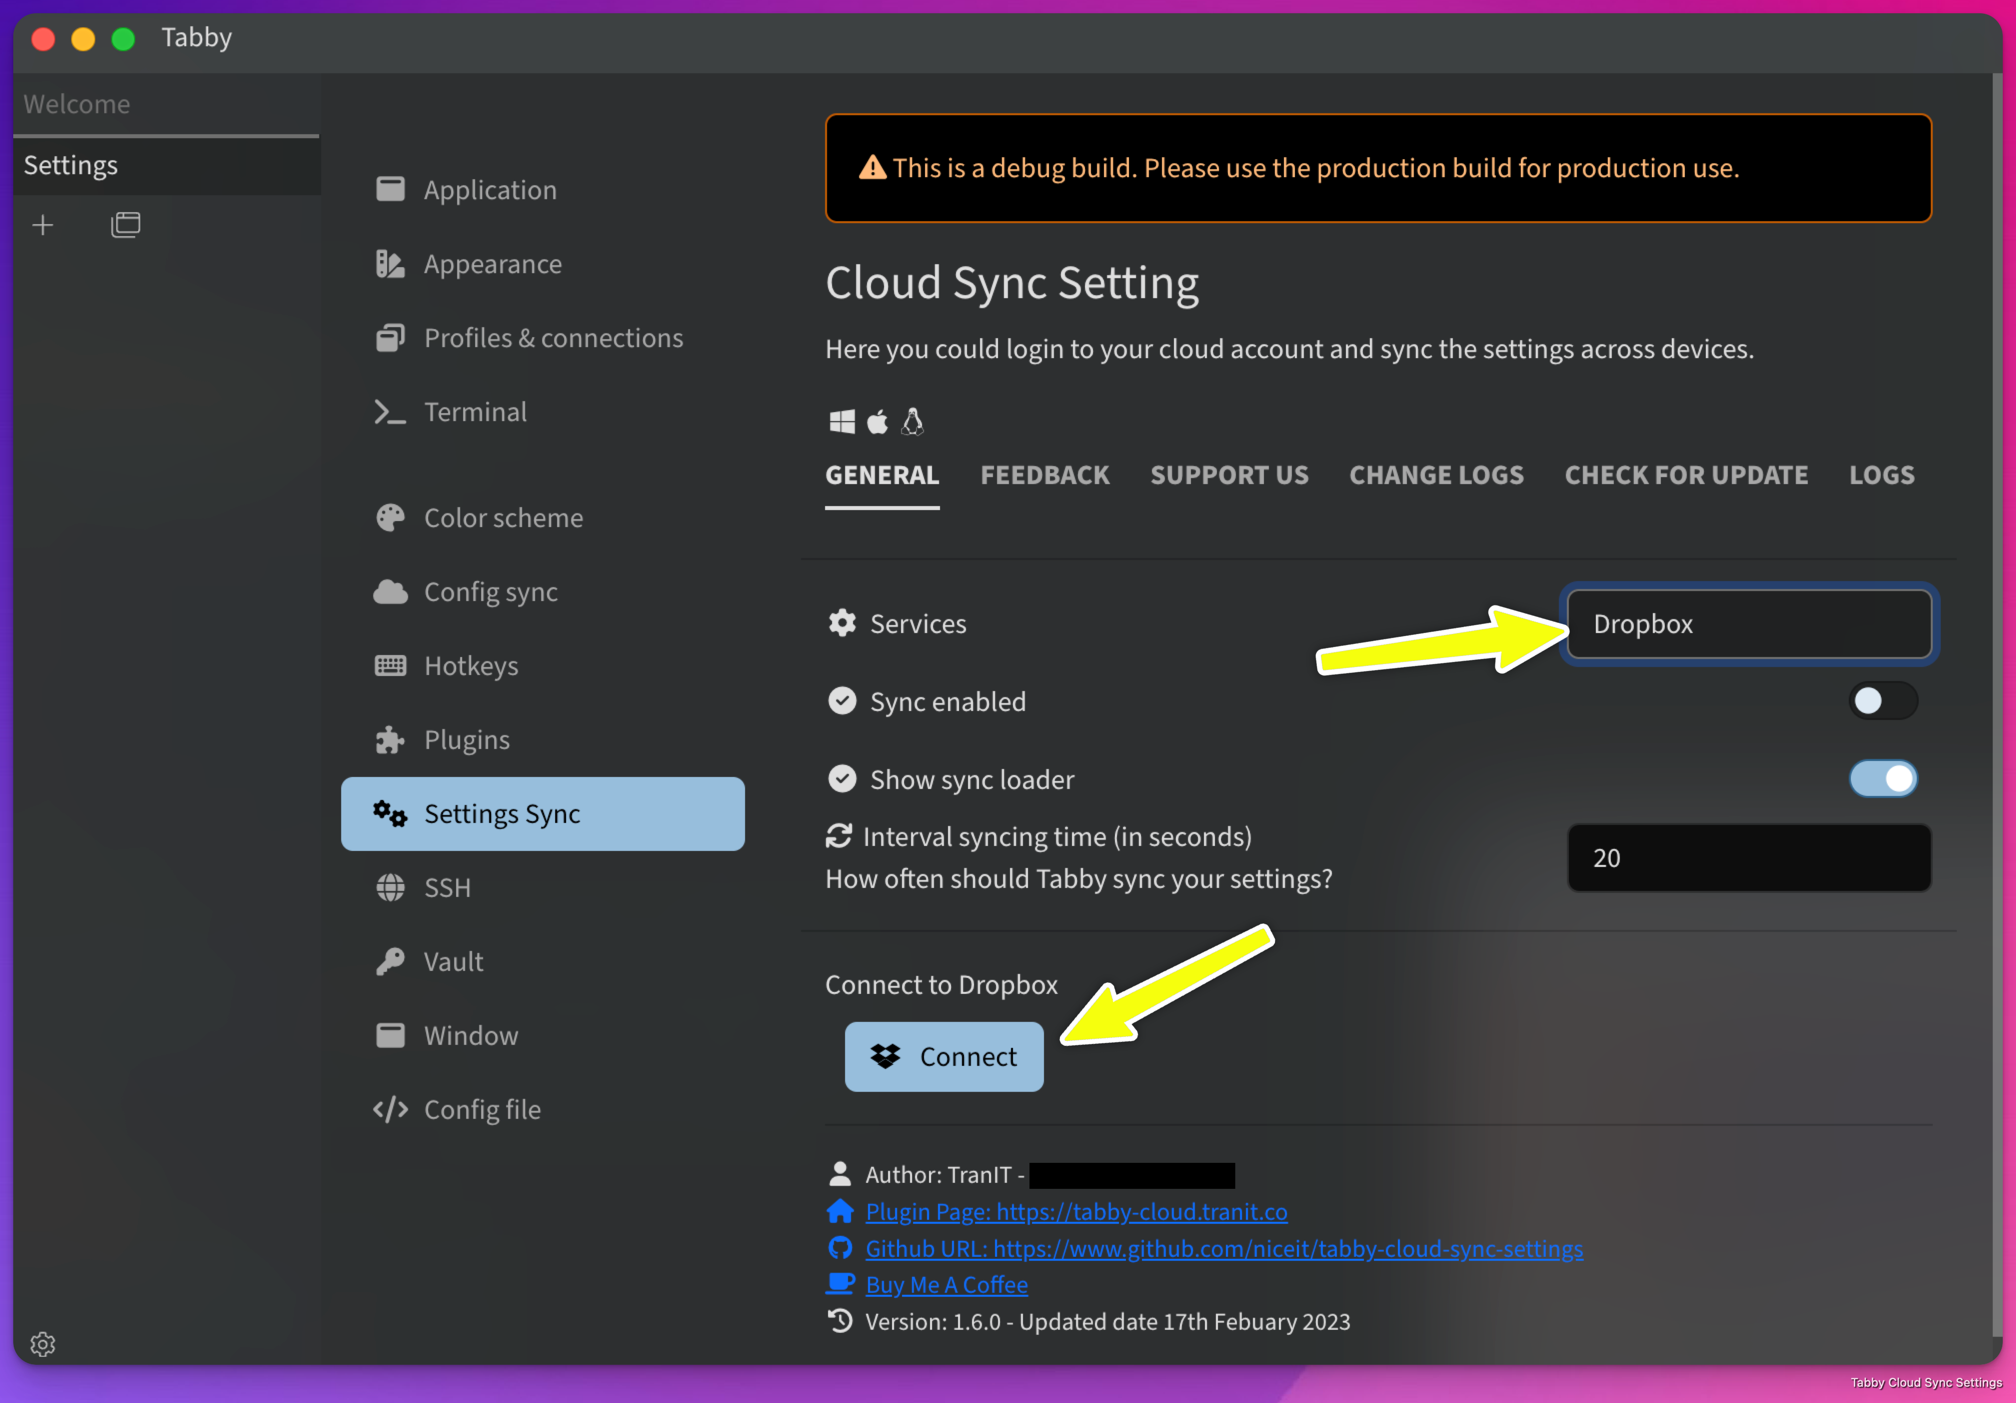Click the Config sync cloud icon
Viewport: 2016px width, 1403px height.
tap(390, 591)
